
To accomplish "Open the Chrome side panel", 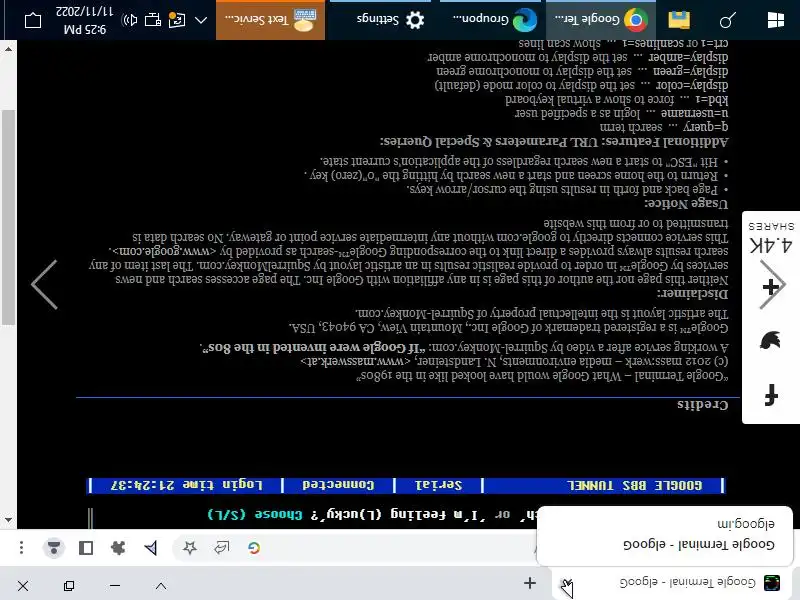I will tap(86, 547).
